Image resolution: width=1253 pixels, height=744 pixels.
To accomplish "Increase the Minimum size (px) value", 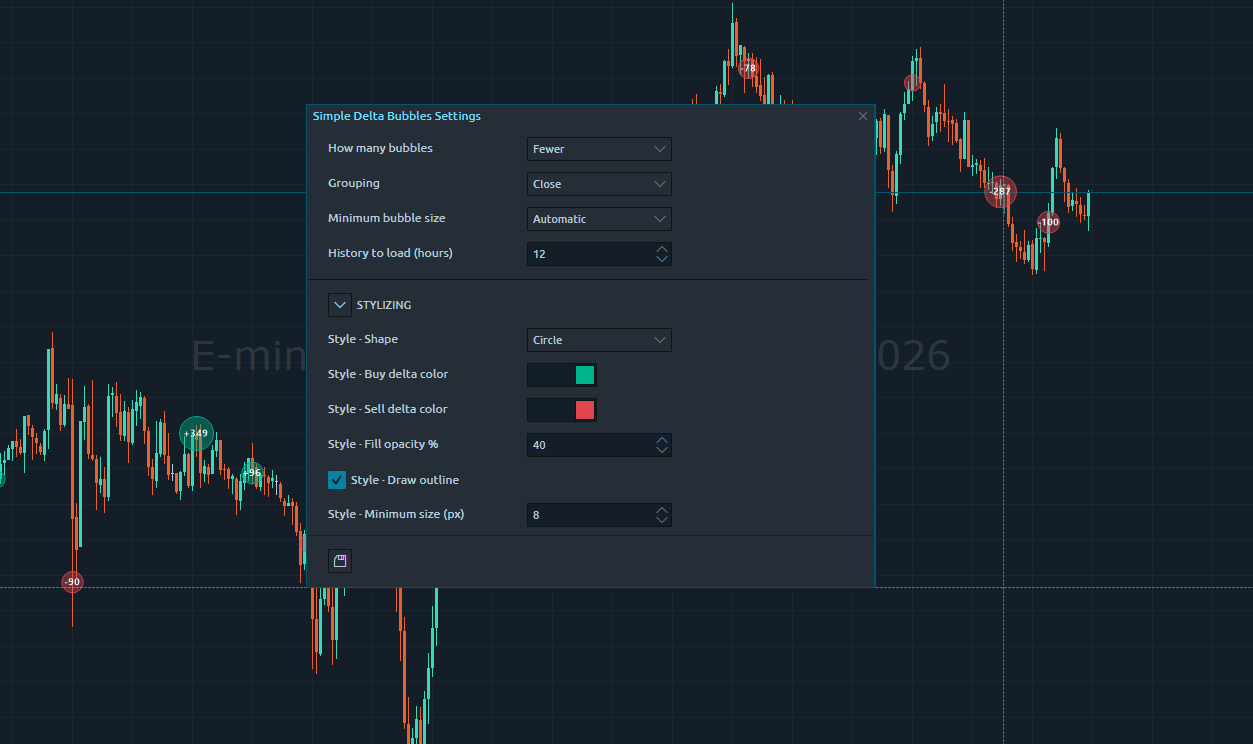I will point(662,509).
